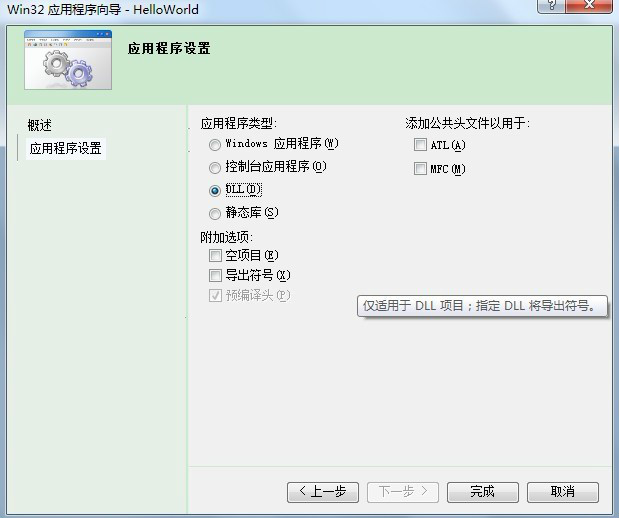Close the Win32 wizard dialog
This screenshot has height=518, width=619.
pyautogui.click(x=589, y=6)
